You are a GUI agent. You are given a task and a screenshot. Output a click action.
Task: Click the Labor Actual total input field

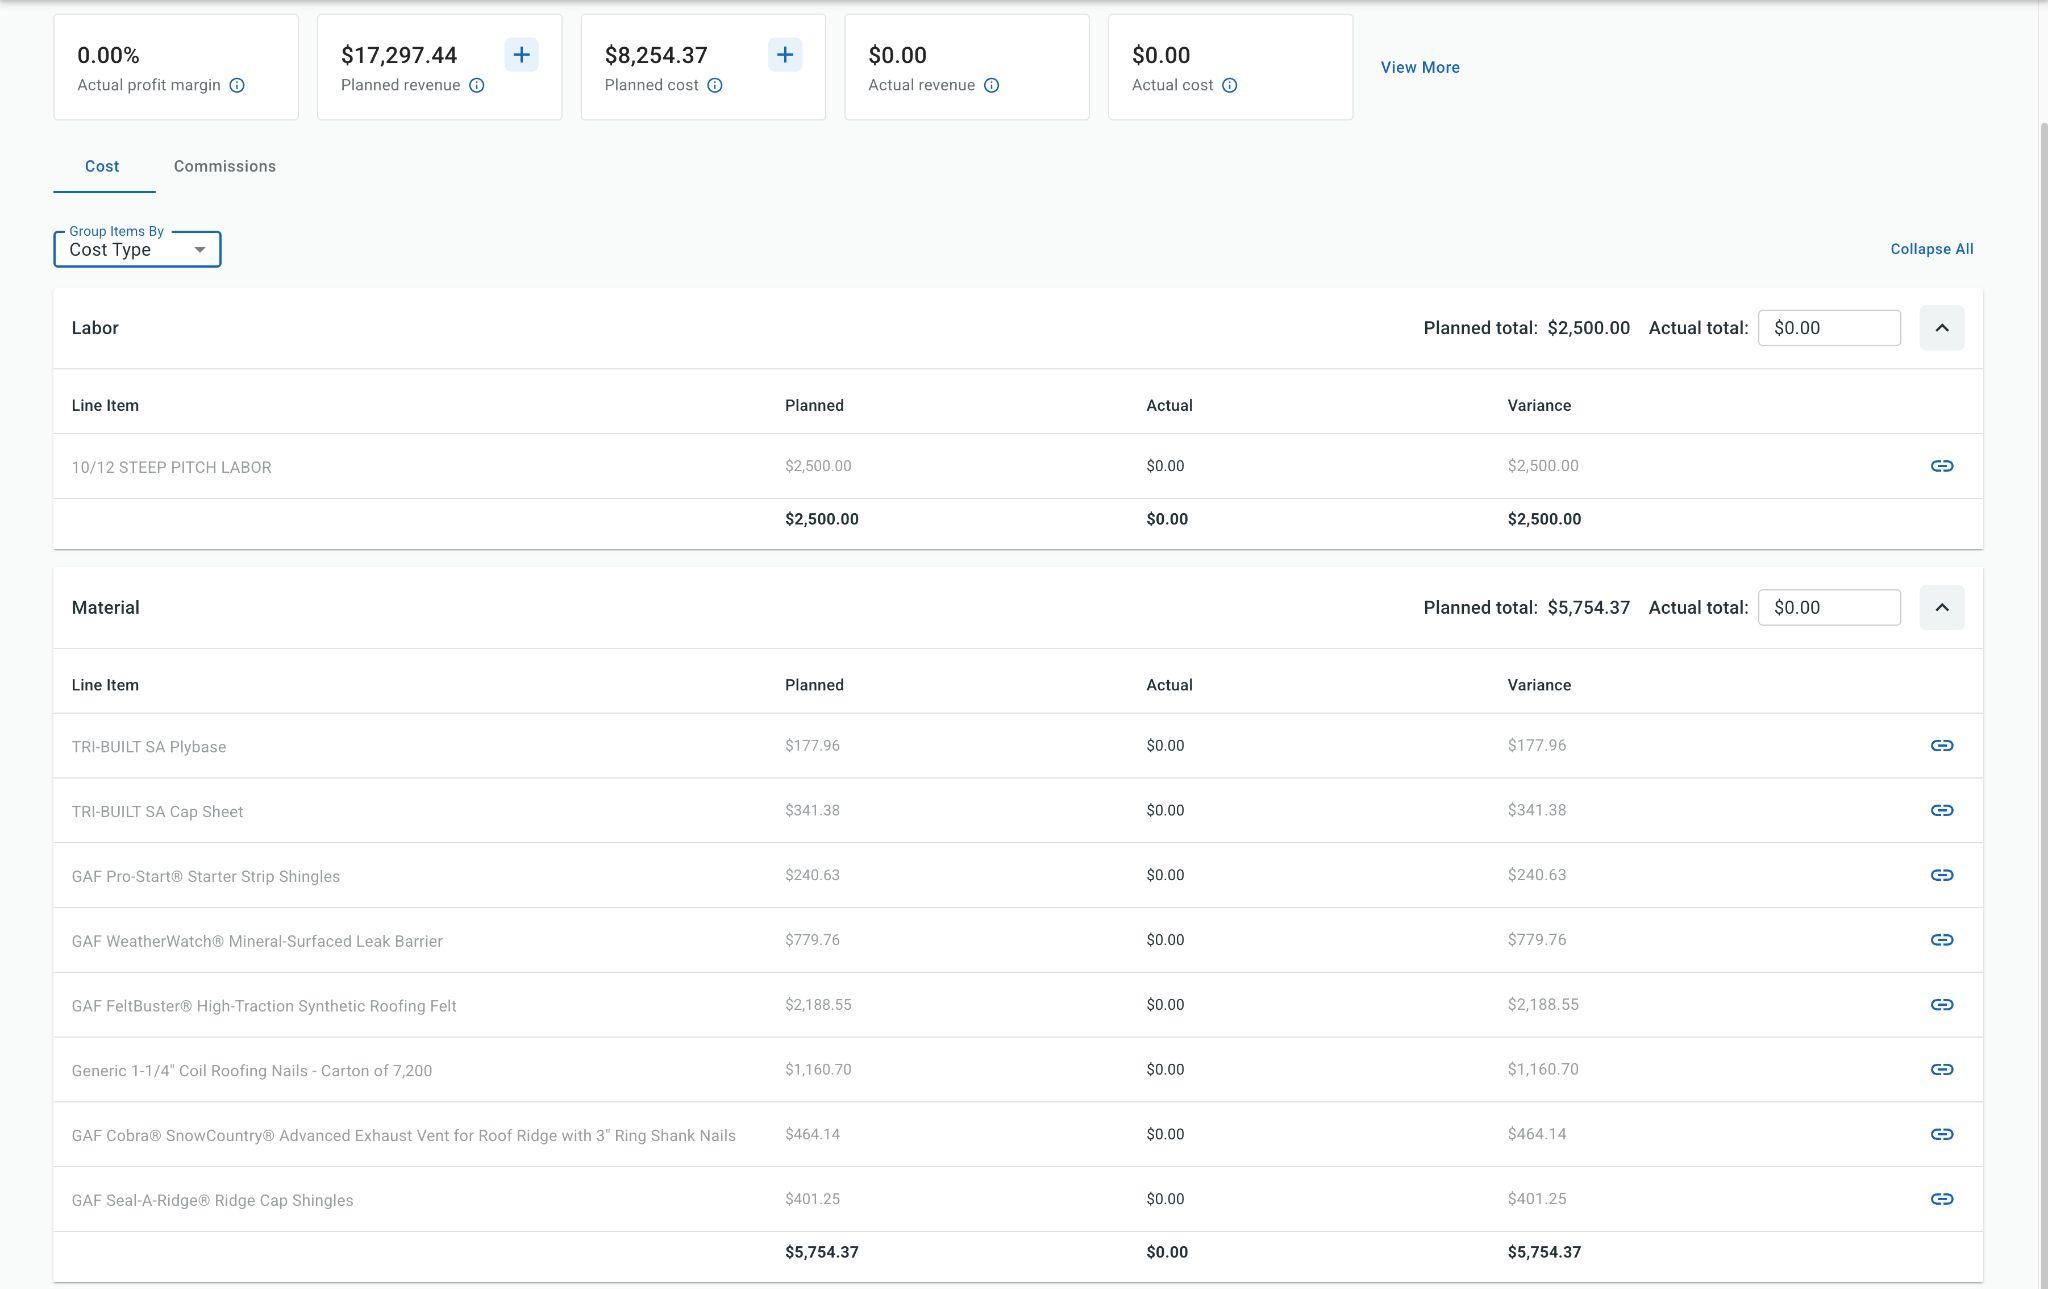click(1828, 328)
